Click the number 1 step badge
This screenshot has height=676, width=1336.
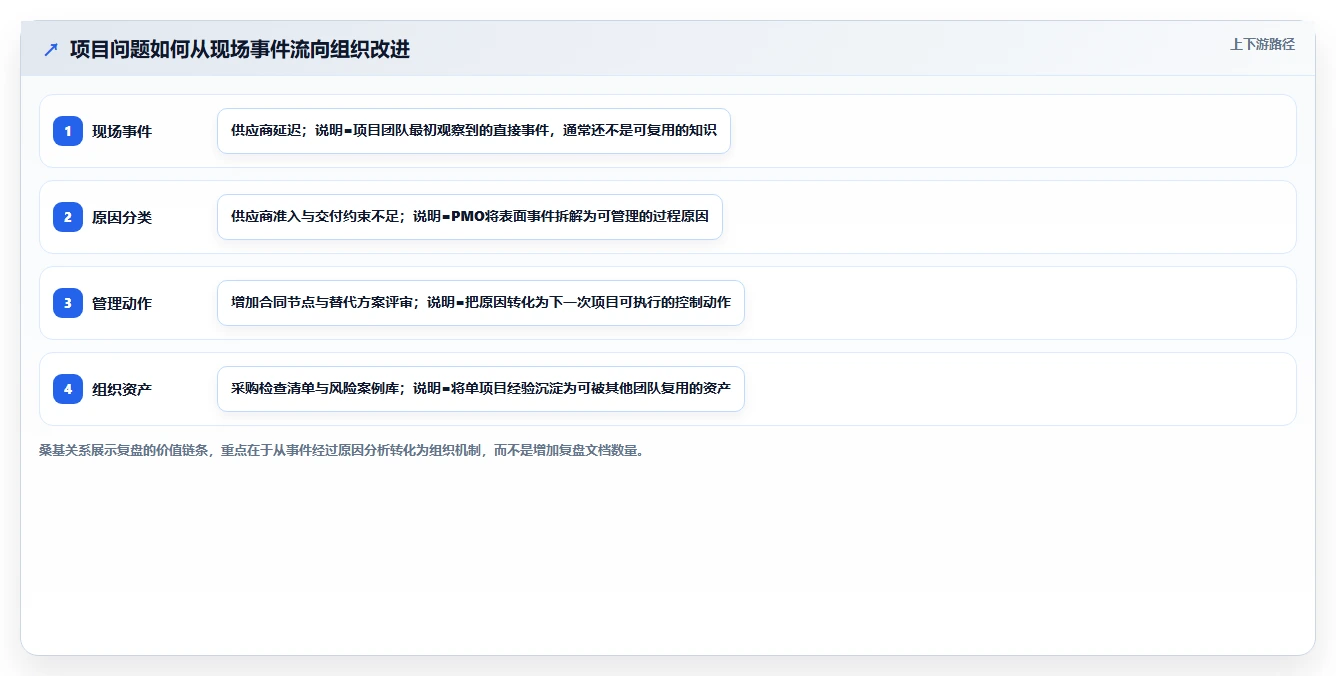(x=68, y=131)
